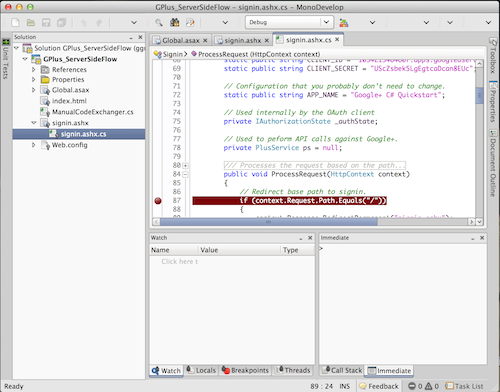Click the Replace toolbar icon

190,22
